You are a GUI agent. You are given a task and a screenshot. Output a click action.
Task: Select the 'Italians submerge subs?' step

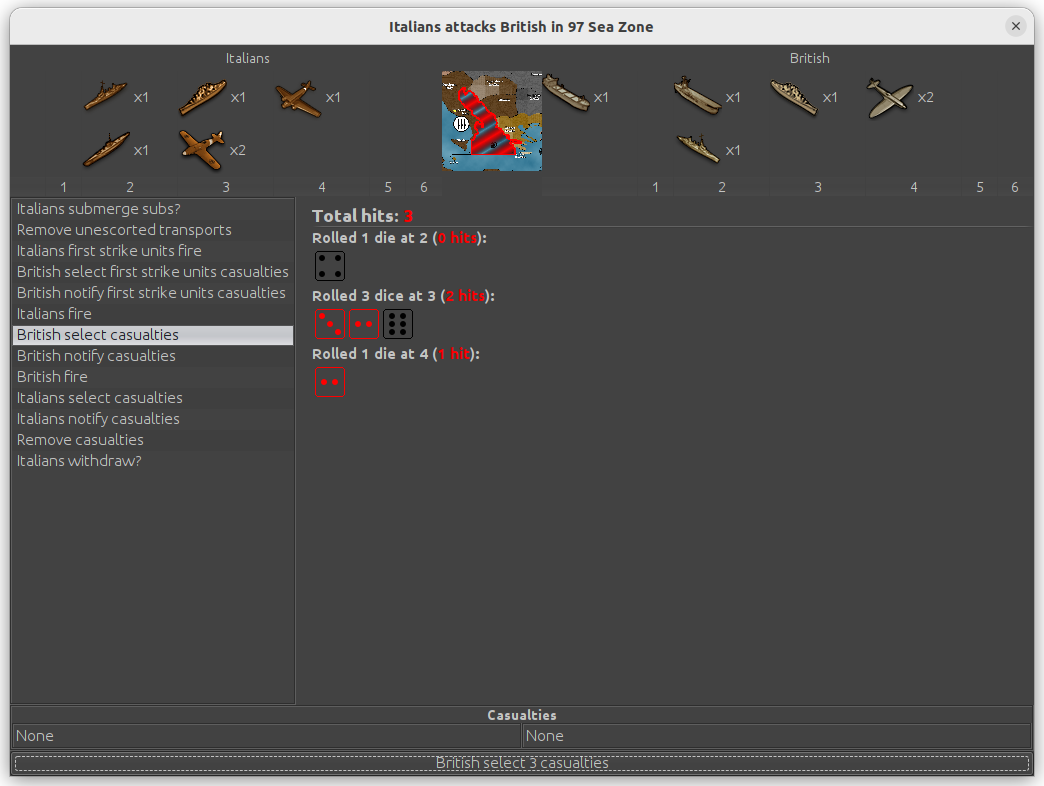(x=99, y=209)
